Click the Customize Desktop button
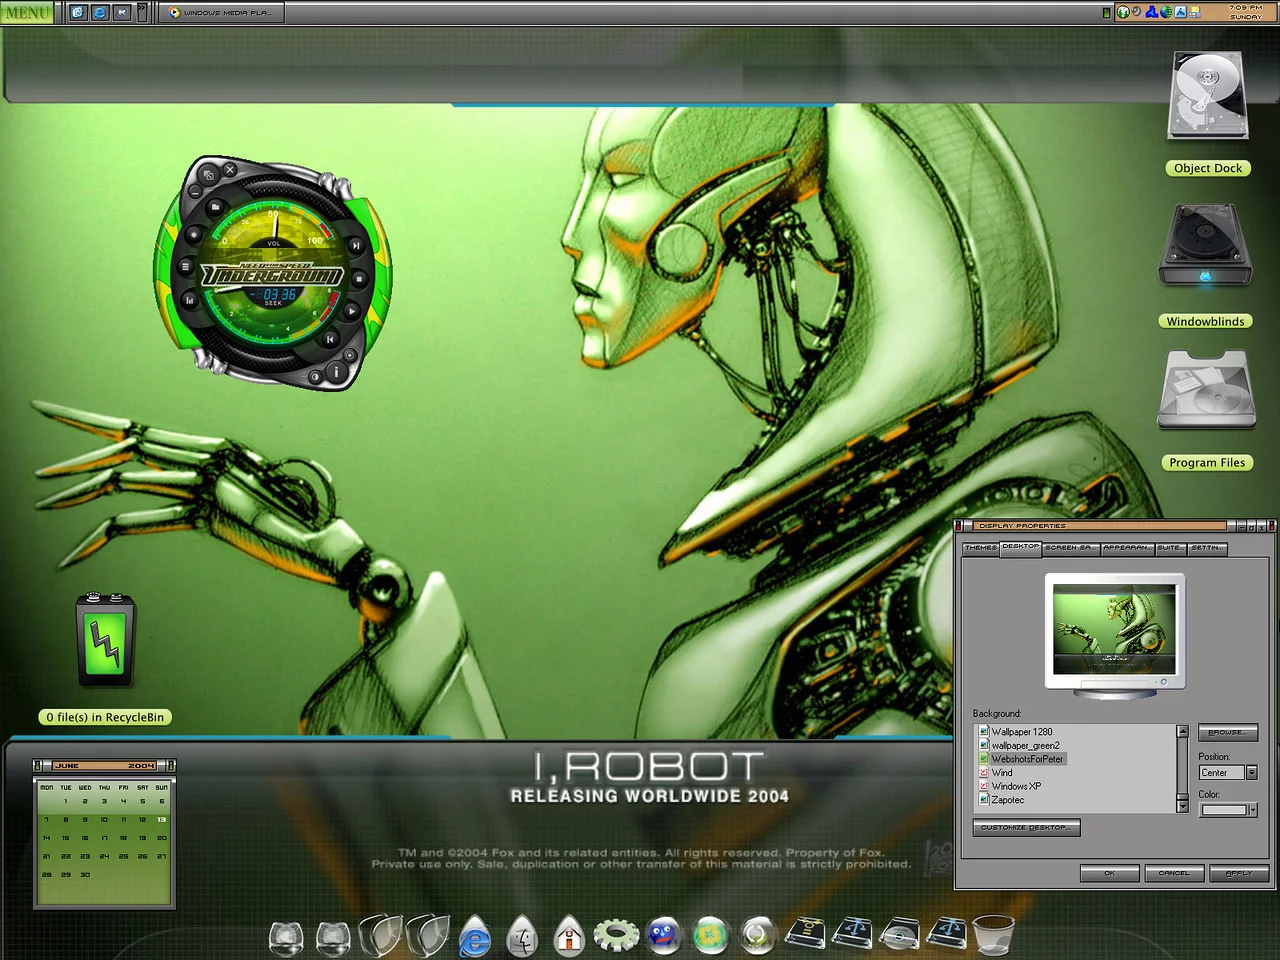1280x960 pixels. (x=1026, y=828)
